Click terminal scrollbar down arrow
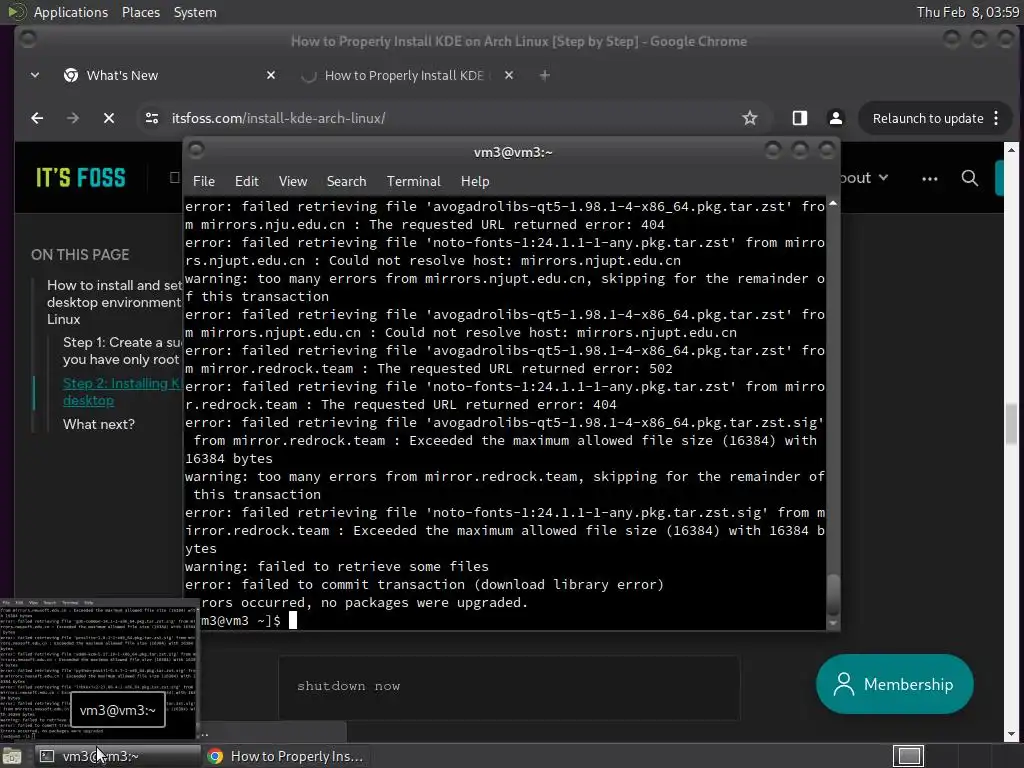1024x768 pixels. pyautogui.click(x=833, y=624)
